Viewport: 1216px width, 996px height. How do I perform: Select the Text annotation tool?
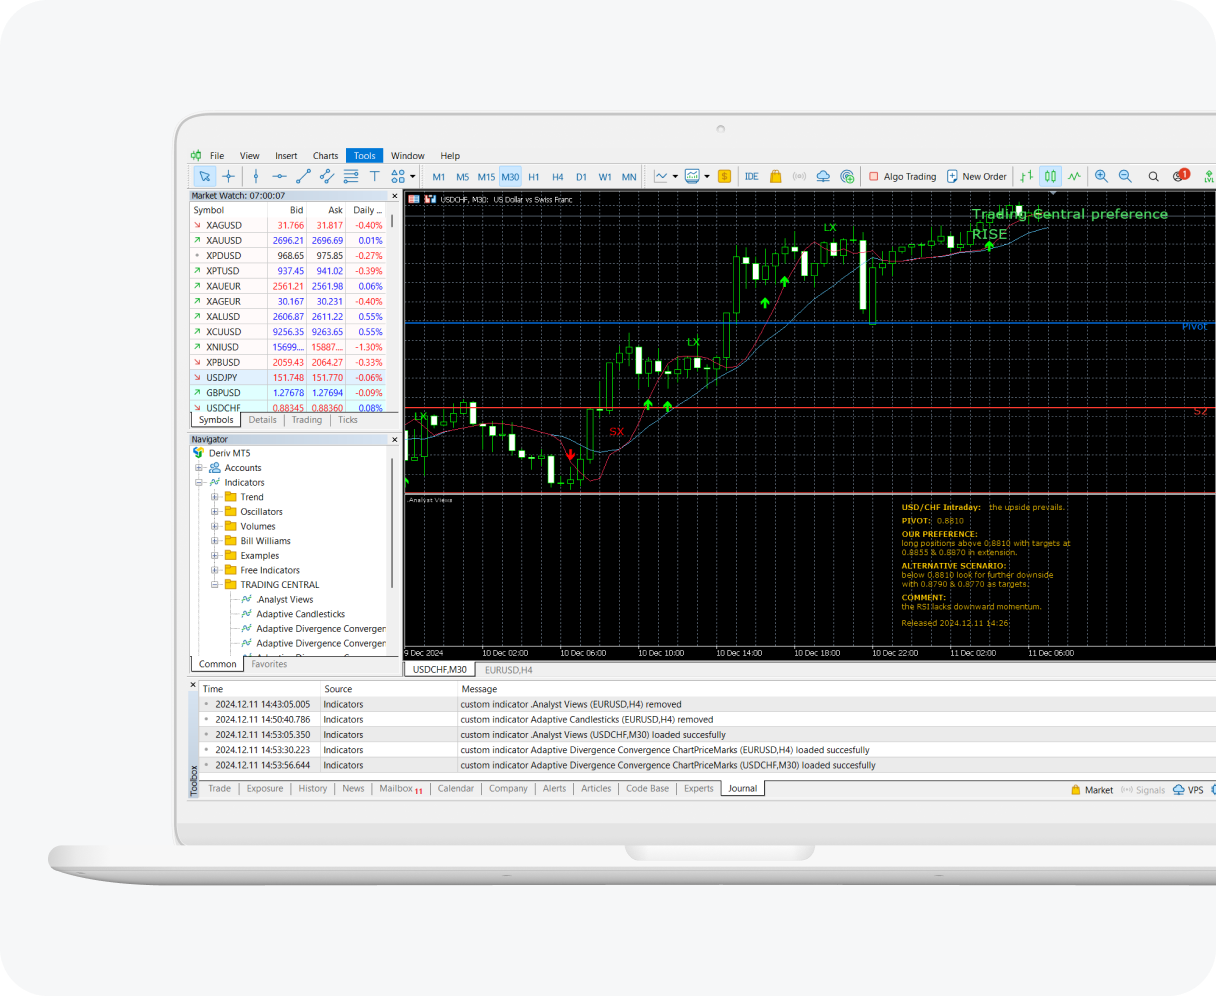374,176
